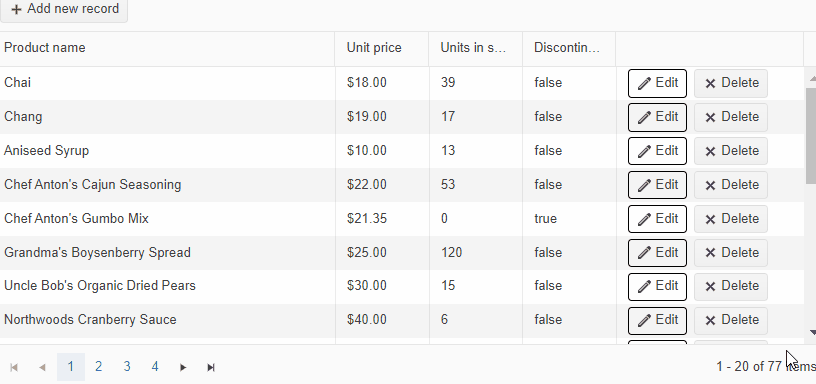Jump to the last page arrow
This screenshot has height=384, width=816.
[211, 367]
